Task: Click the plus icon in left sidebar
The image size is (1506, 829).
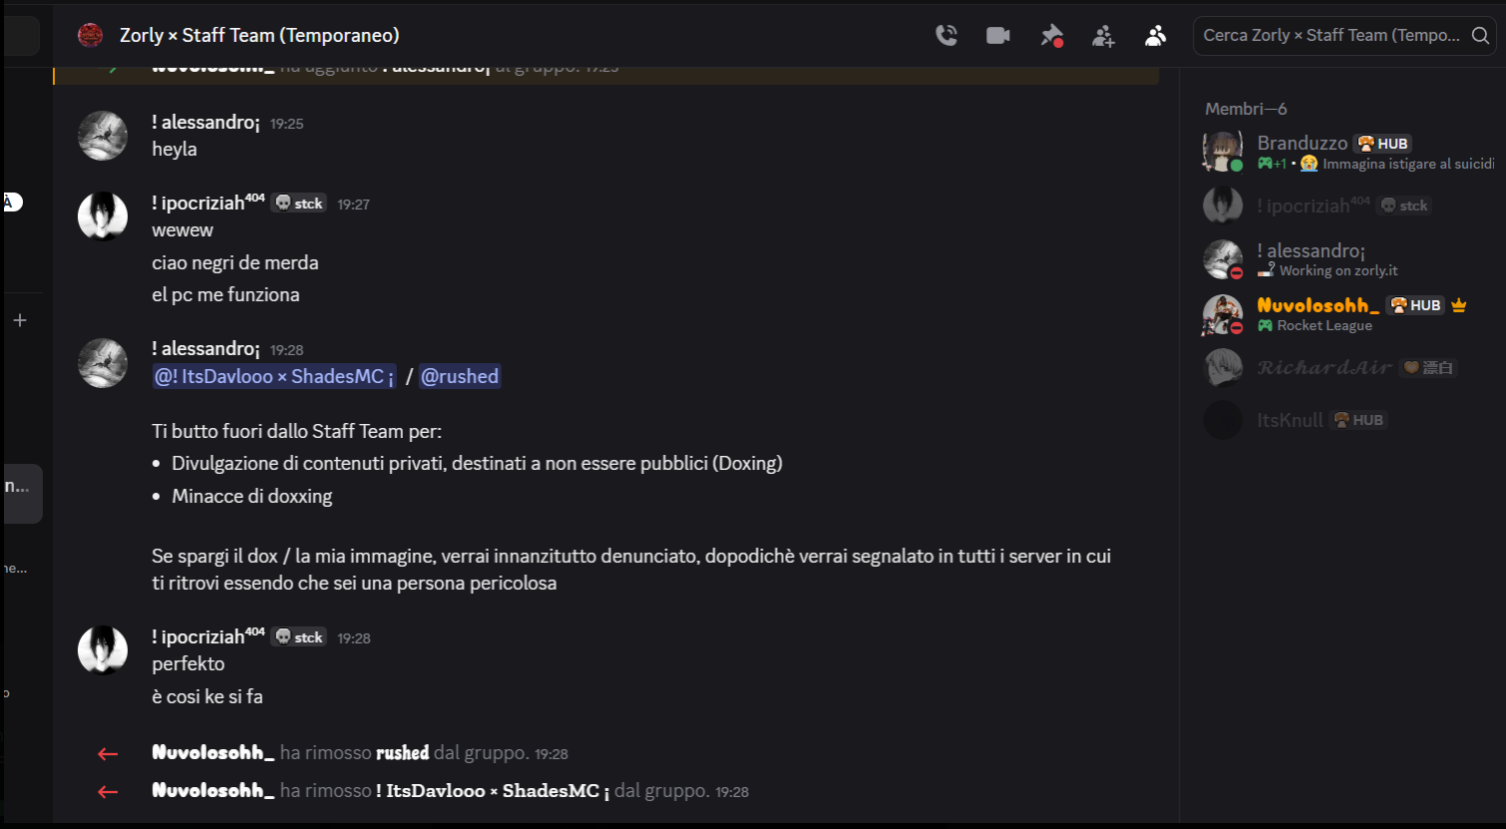Action: point(20,320)
